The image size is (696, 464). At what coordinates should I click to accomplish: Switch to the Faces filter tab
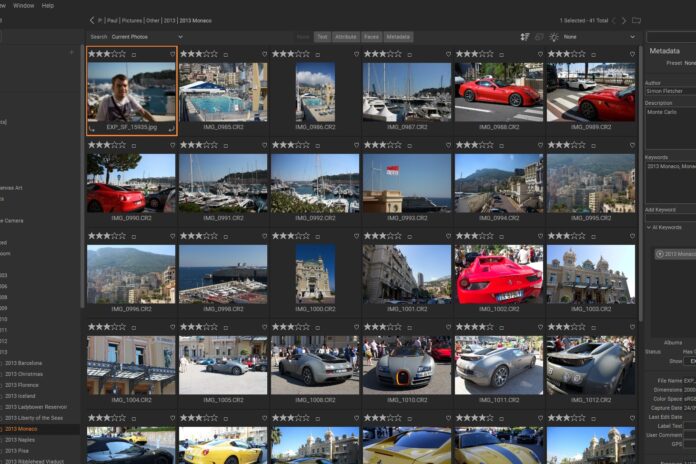tap(372, 37)
